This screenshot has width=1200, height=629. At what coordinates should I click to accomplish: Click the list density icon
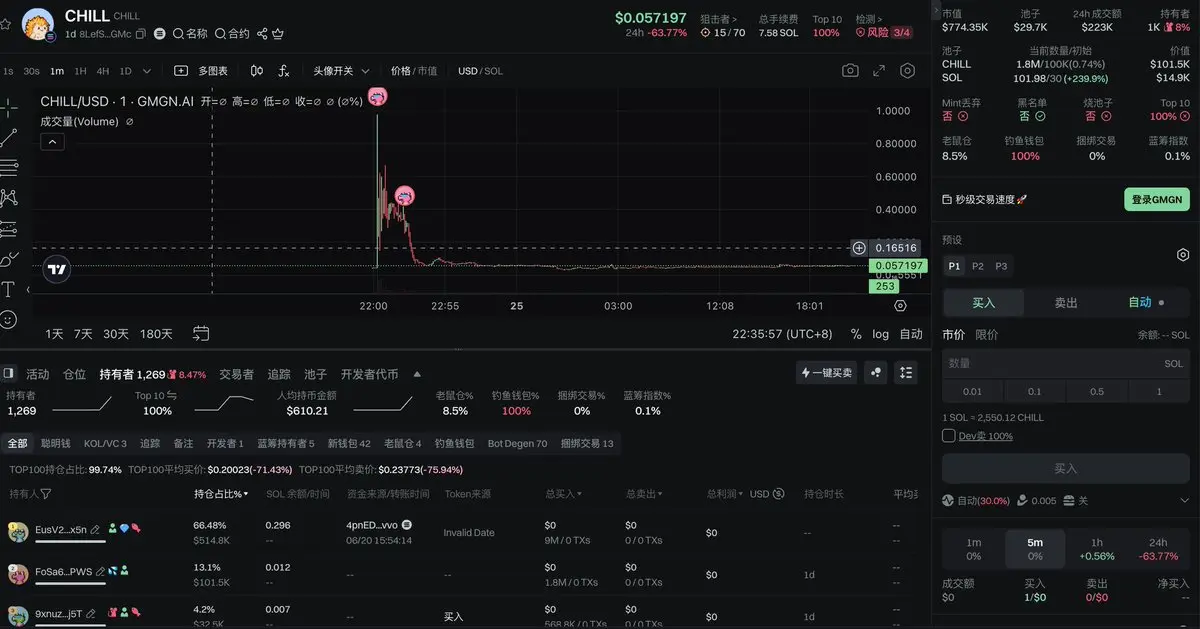906,373
